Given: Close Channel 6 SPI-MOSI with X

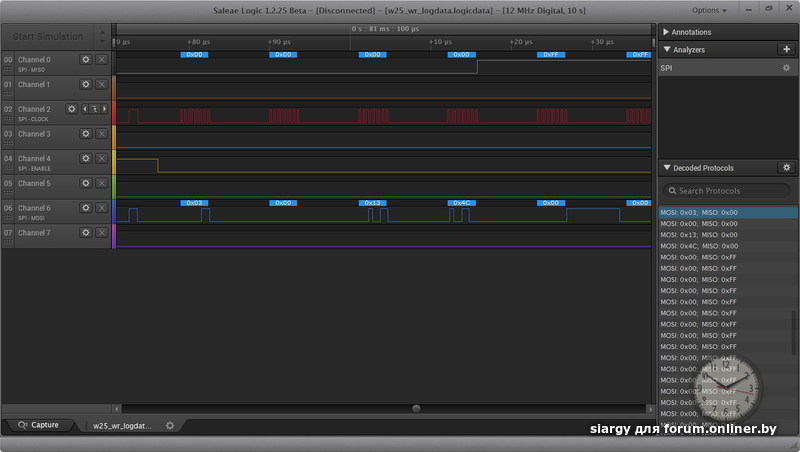Looking at the screenshot, I should (x=101, y=208).
